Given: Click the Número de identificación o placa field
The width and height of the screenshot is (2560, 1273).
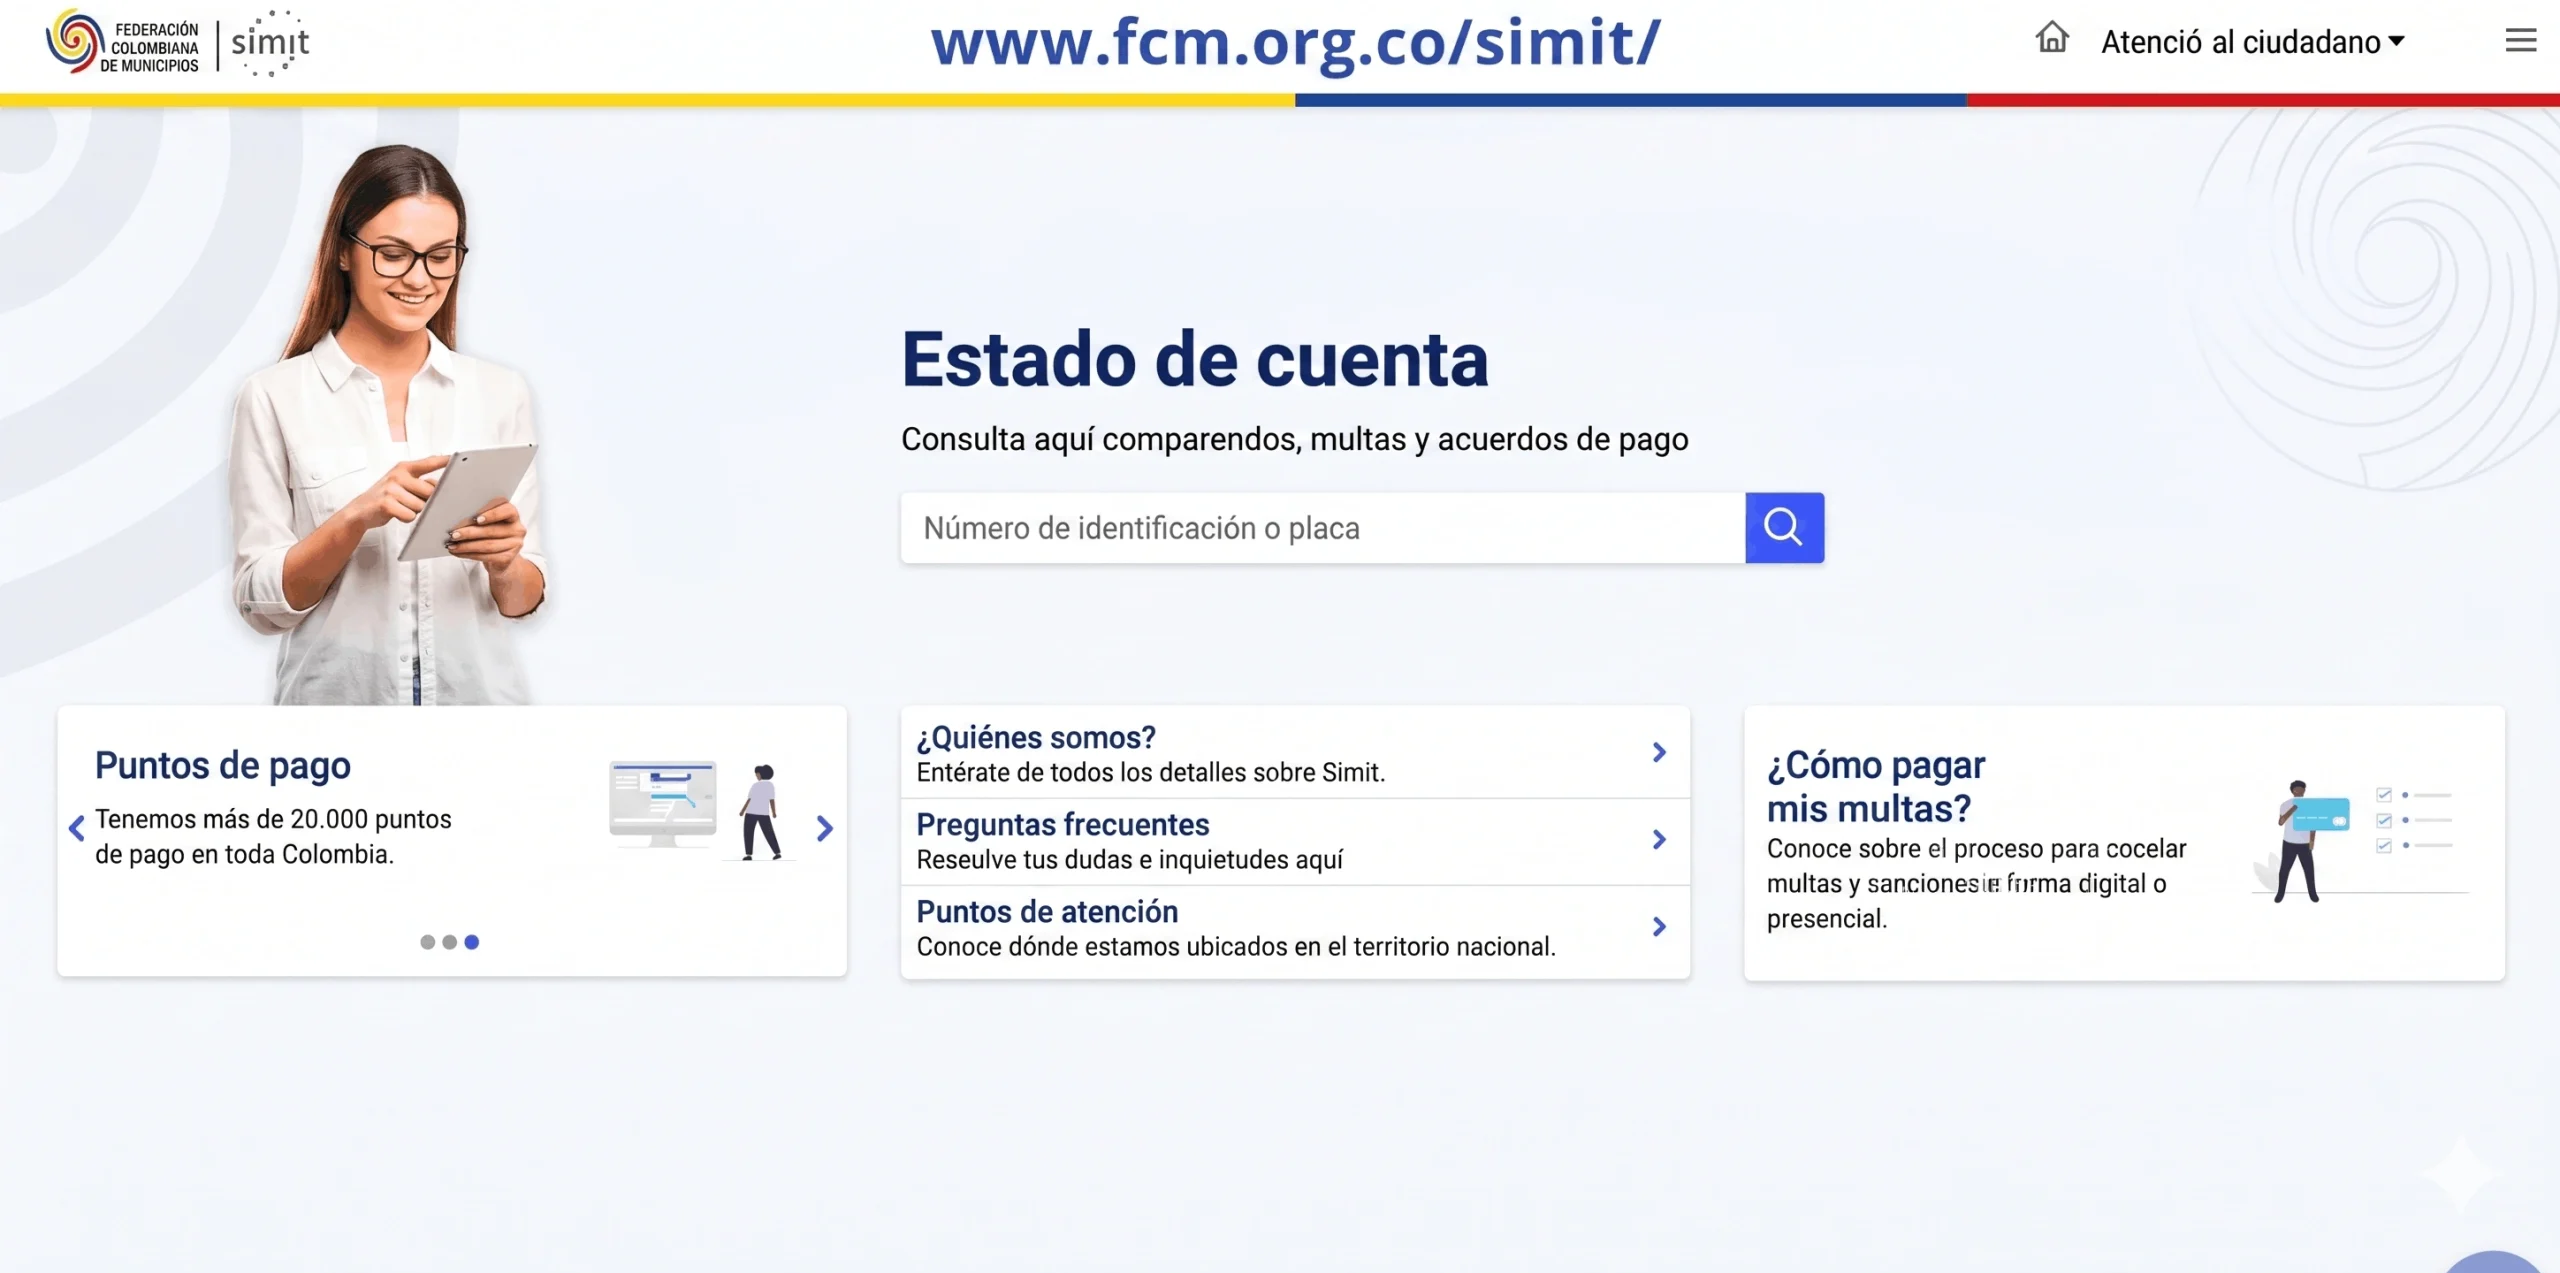Looking at the screenshot, I should click(1323, 527).
